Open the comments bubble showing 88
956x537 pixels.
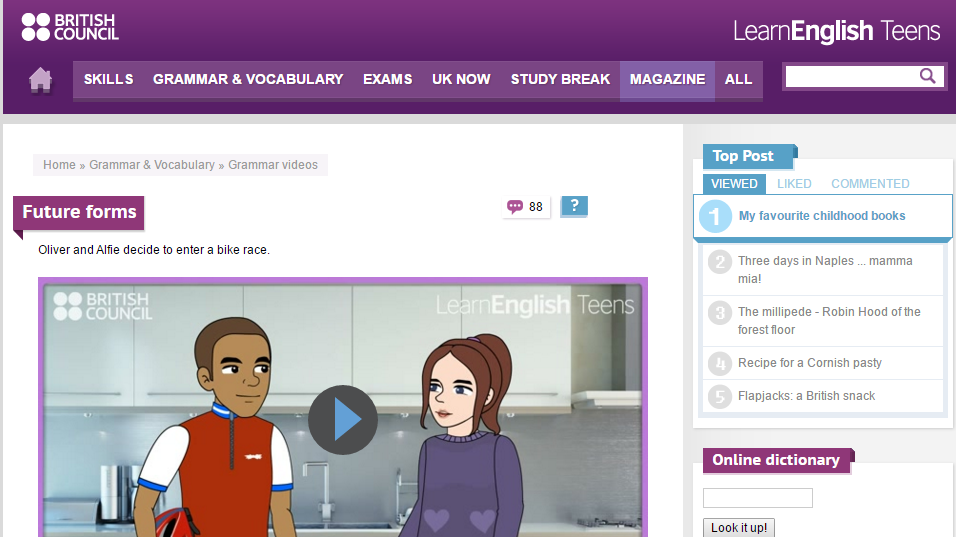526,207
